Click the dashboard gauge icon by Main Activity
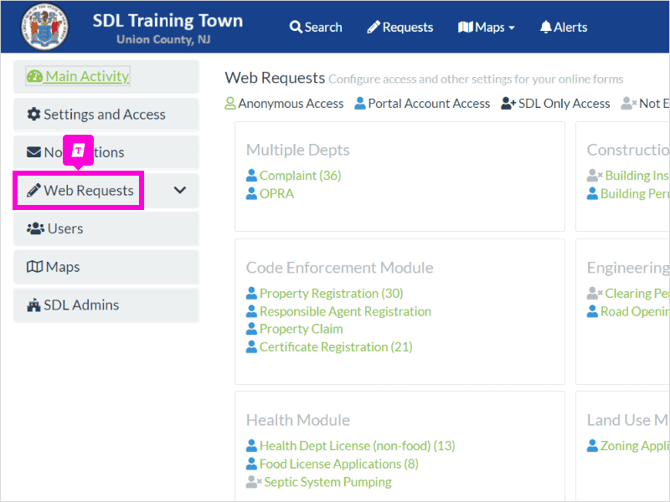 (35, 76)
